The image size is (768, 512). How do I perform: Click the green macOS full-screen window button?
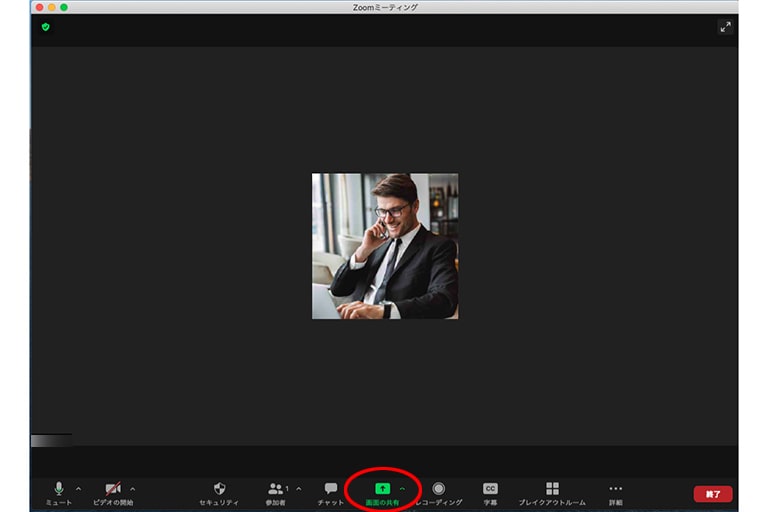[x=64, y=7]
